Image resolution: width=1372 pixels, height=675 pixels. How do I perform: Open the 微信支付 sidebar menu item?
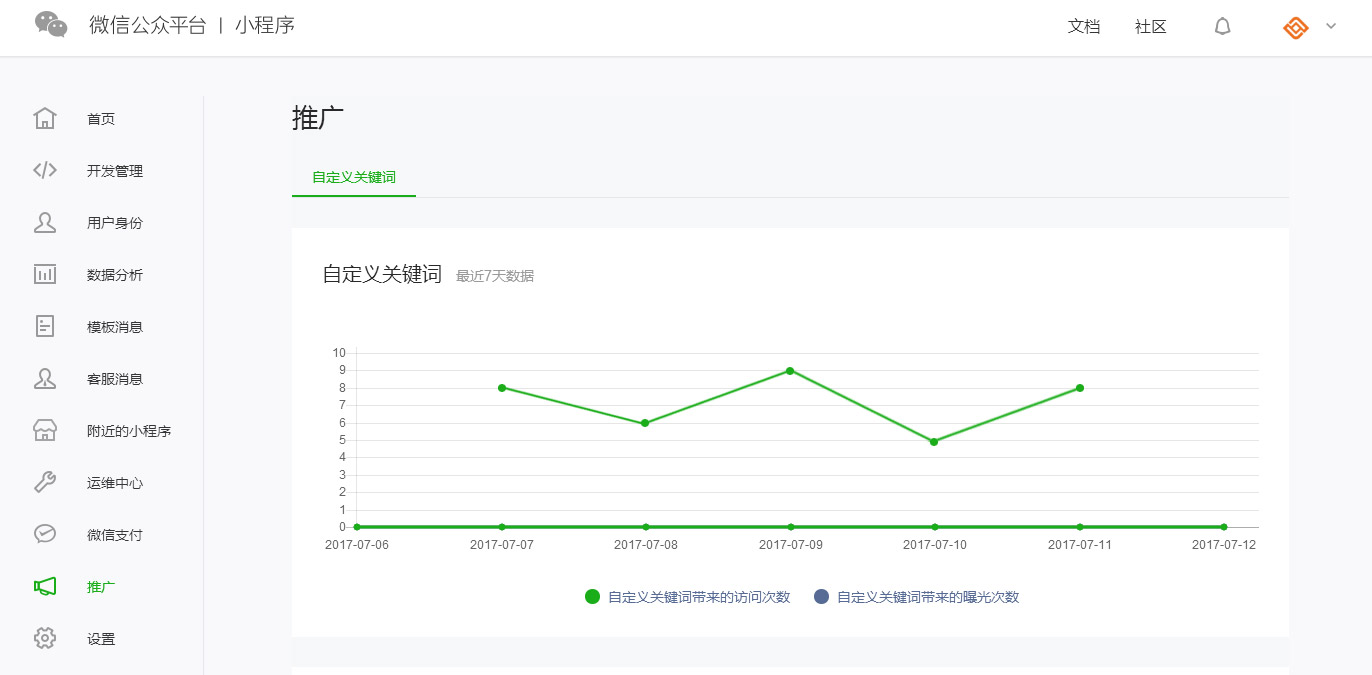[114, 535]
